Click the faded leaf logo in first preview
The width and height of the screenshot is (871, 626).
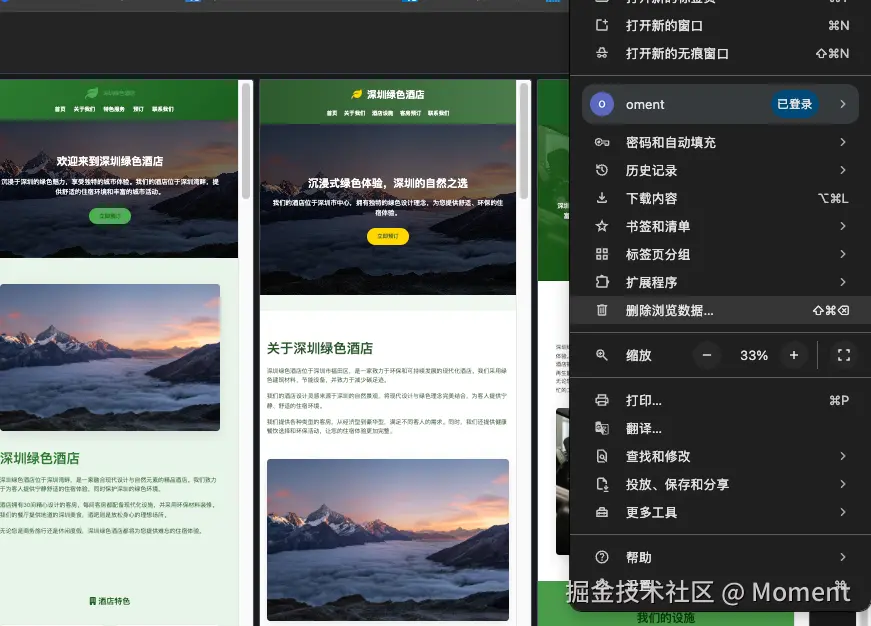click(92, 93)
